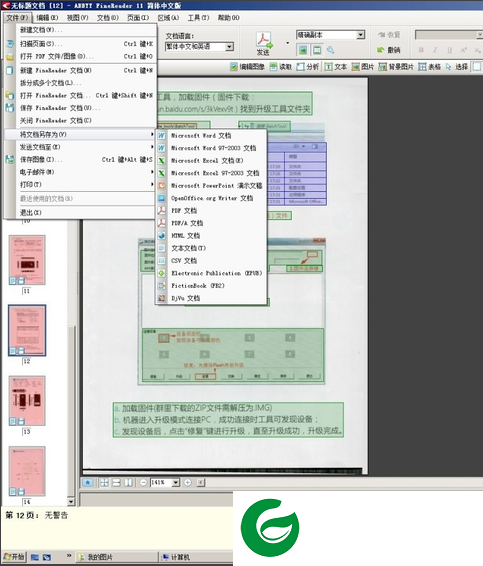Click the 撤销 undo button
The image size is (483, 566).
[x=388, y=50]
